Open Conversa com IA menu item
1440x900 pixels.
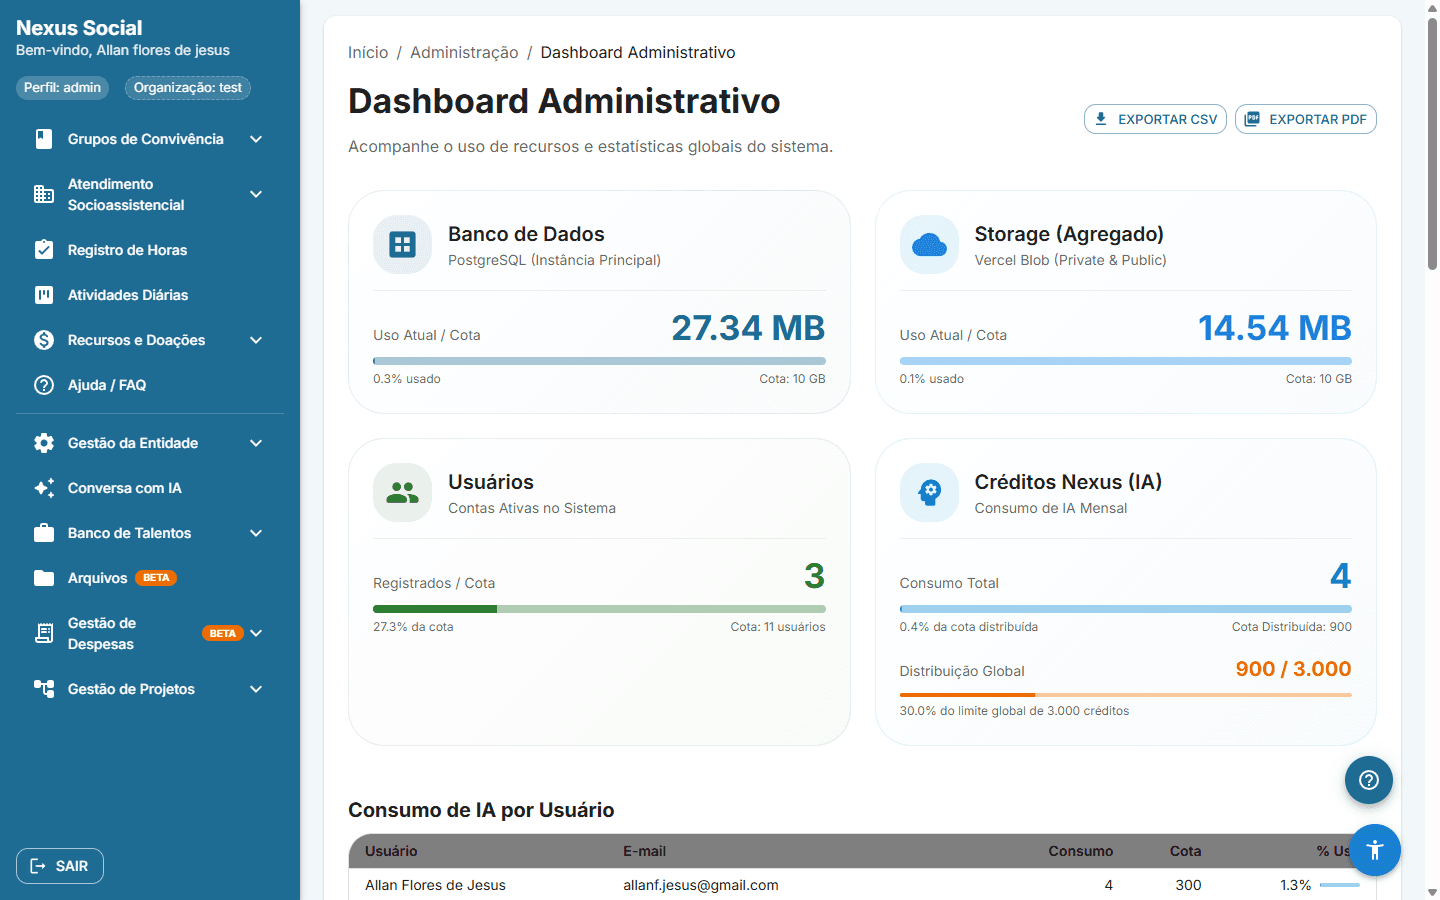click(150, 488)
